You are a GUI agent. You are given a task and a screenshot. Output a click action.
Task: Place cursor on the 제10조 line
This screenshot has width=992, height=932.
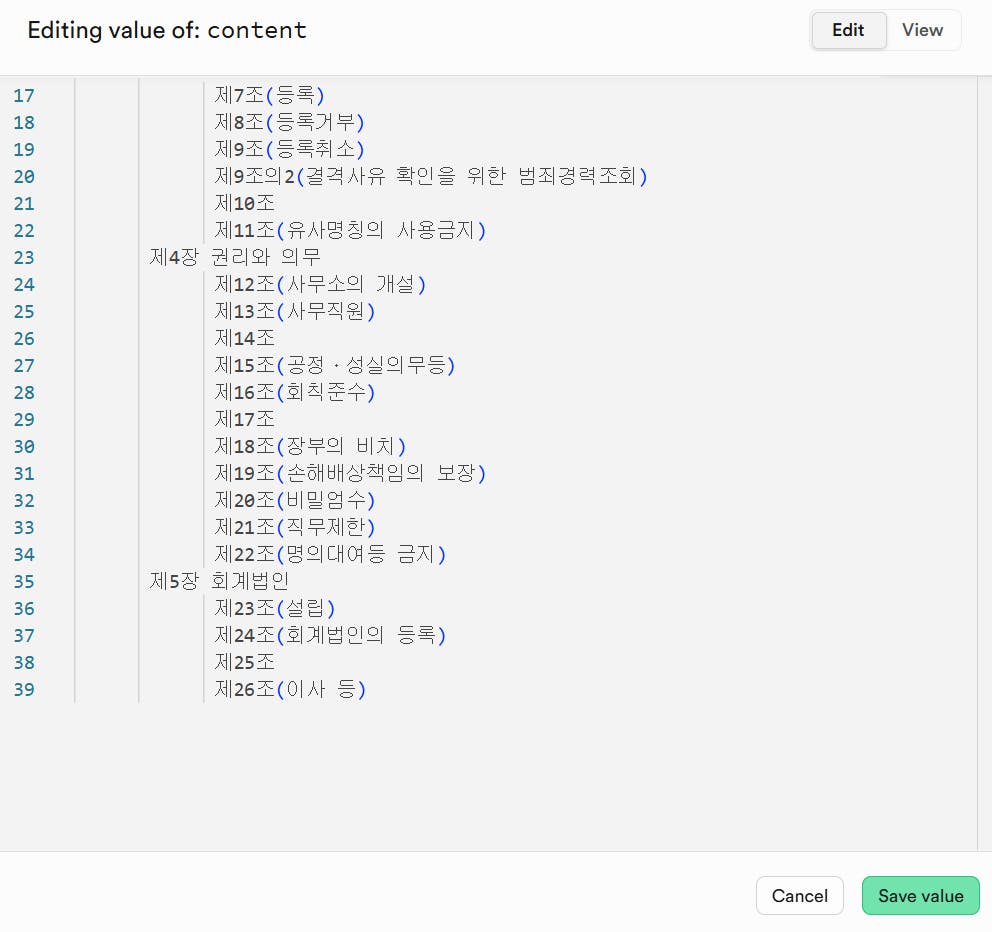click(245, 204)
